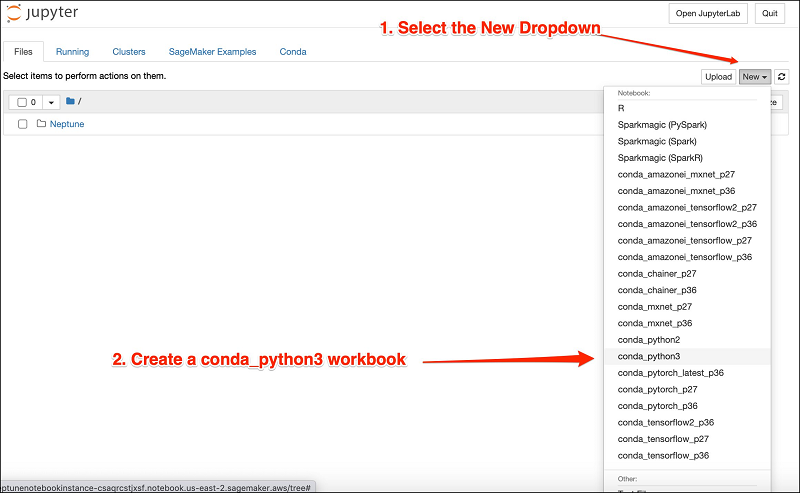Click the refresh file list icon
Screen dimensions: 800x493
(x=781, y=77)
